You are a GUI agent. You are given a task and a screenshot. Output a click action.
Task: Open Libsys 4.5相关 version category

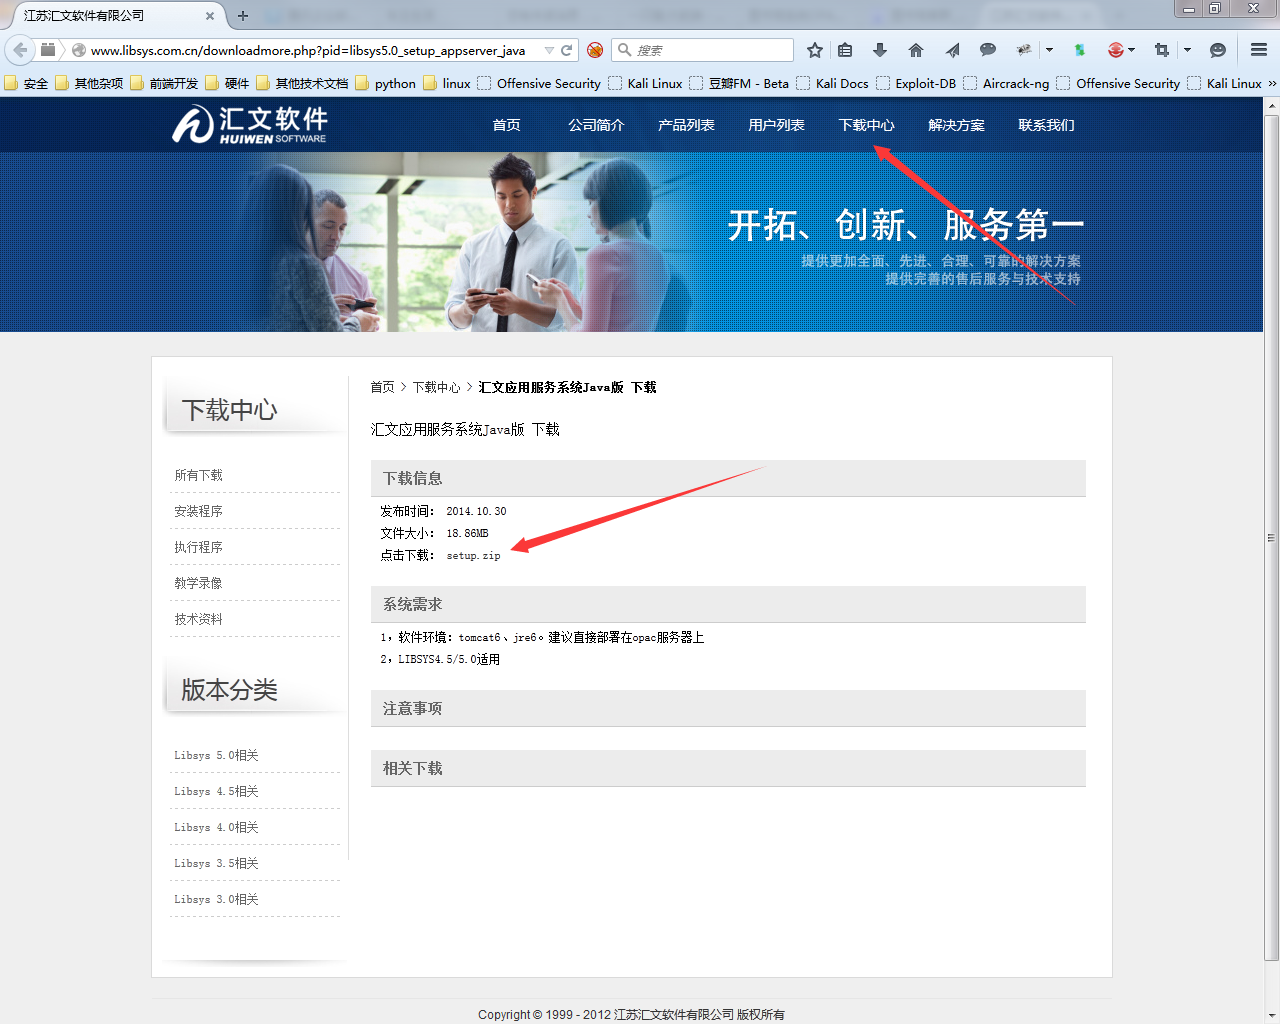tap(216, 791)
